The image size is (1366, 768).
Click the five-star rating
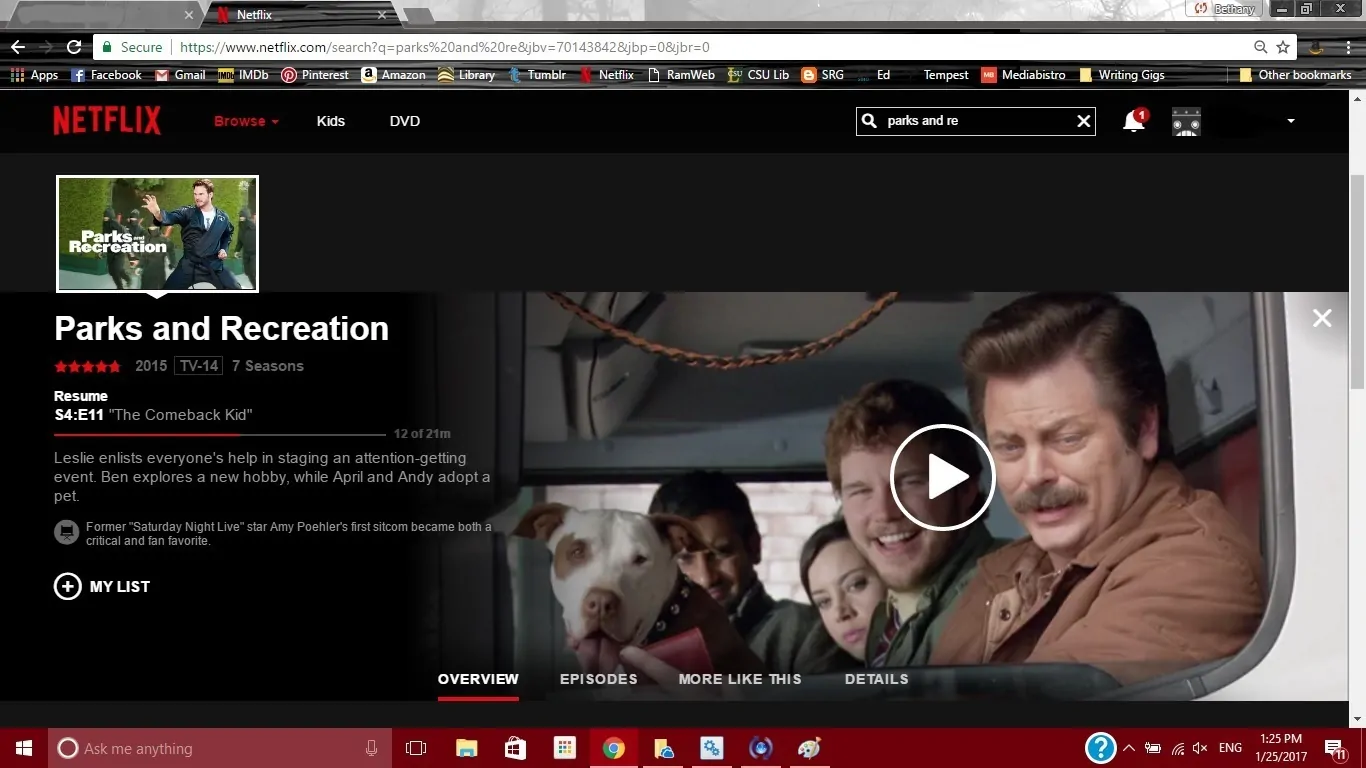[x=88, y=366]
